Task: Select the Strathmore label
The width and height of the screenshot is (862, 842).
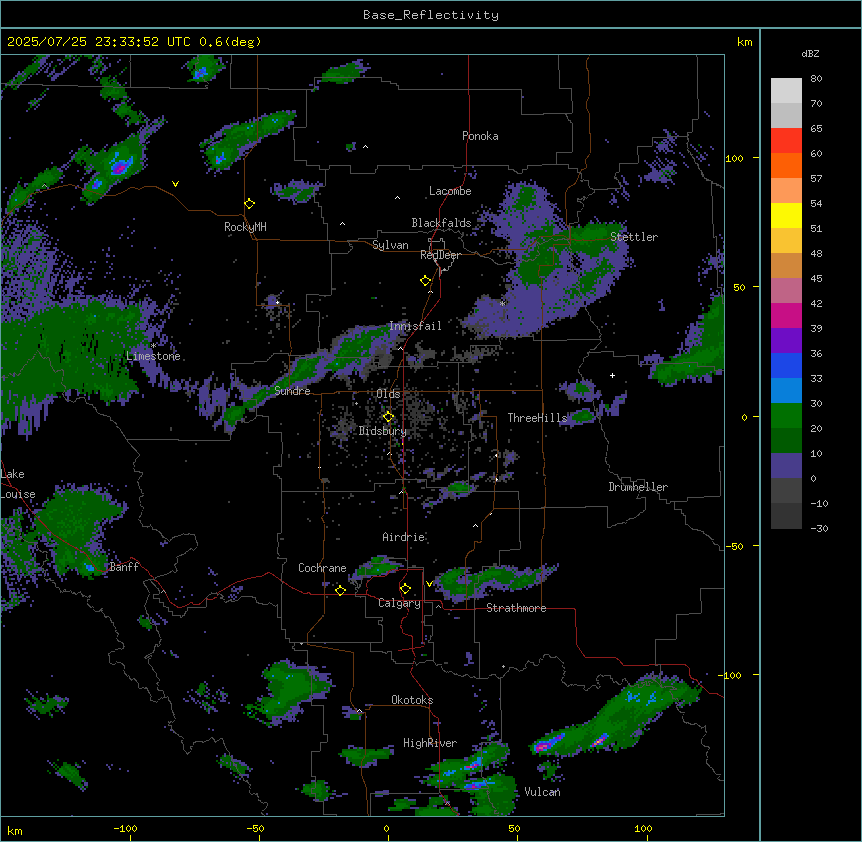Action: (516, 608)
